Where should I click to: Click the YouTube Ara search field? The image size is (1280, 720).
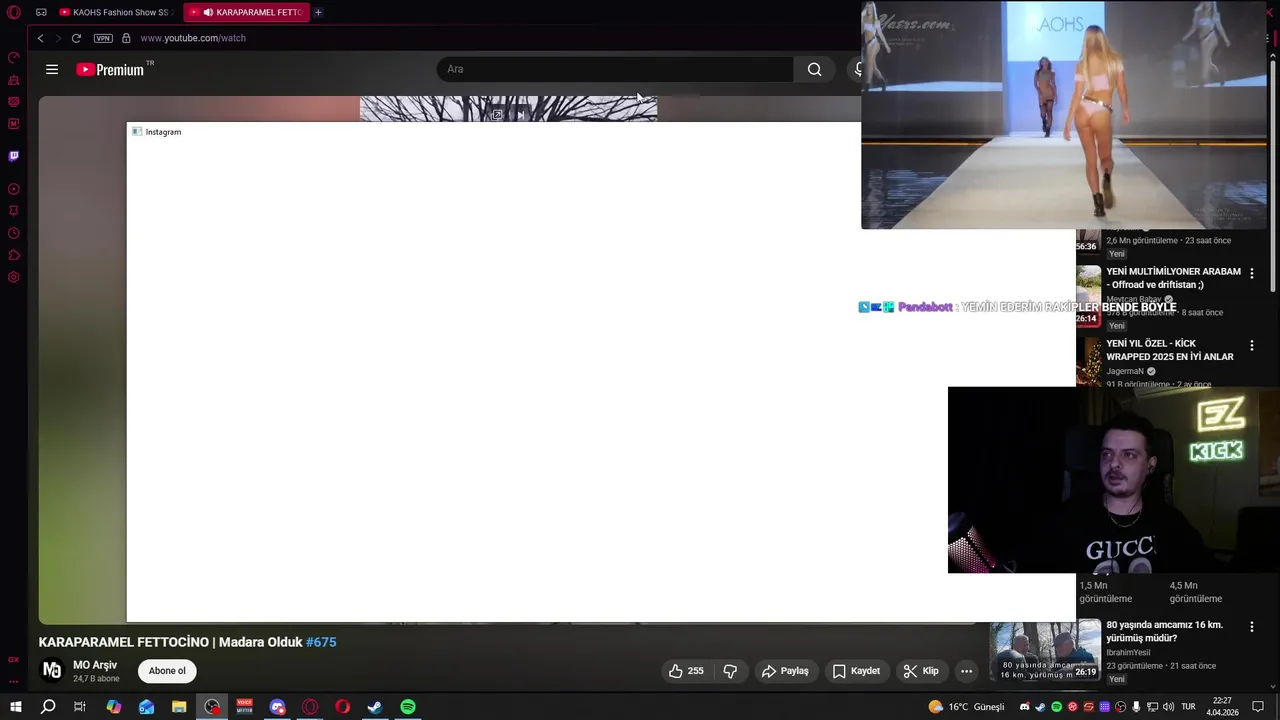[615, 69]
